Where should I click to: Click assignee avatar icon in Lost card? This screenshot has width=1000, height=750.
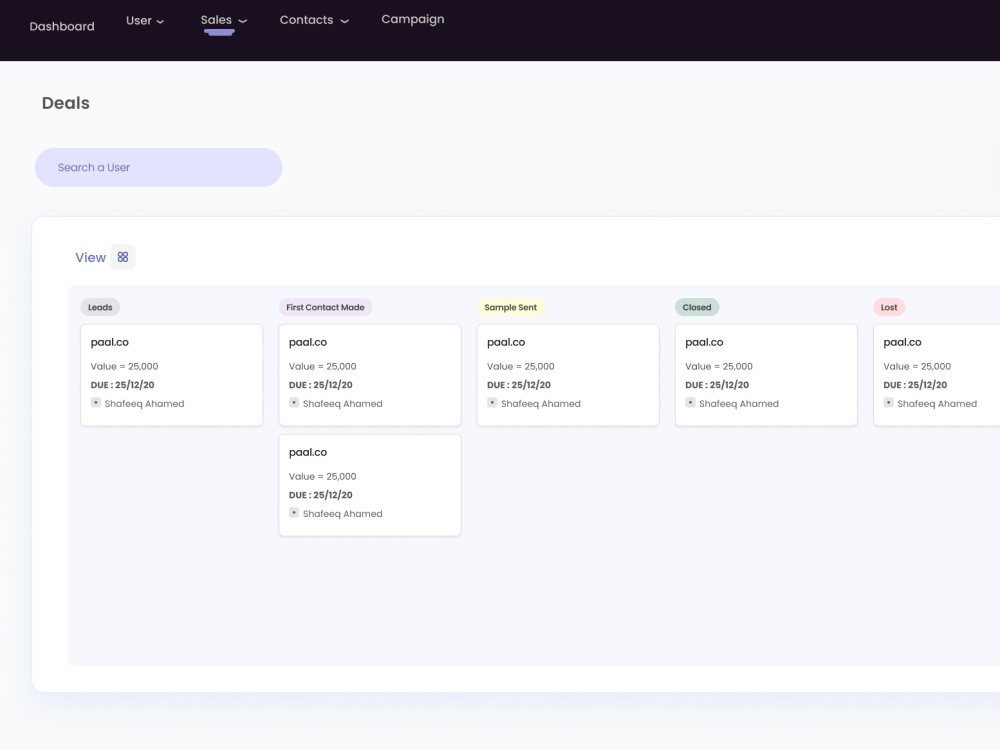(x=888, y=402)
